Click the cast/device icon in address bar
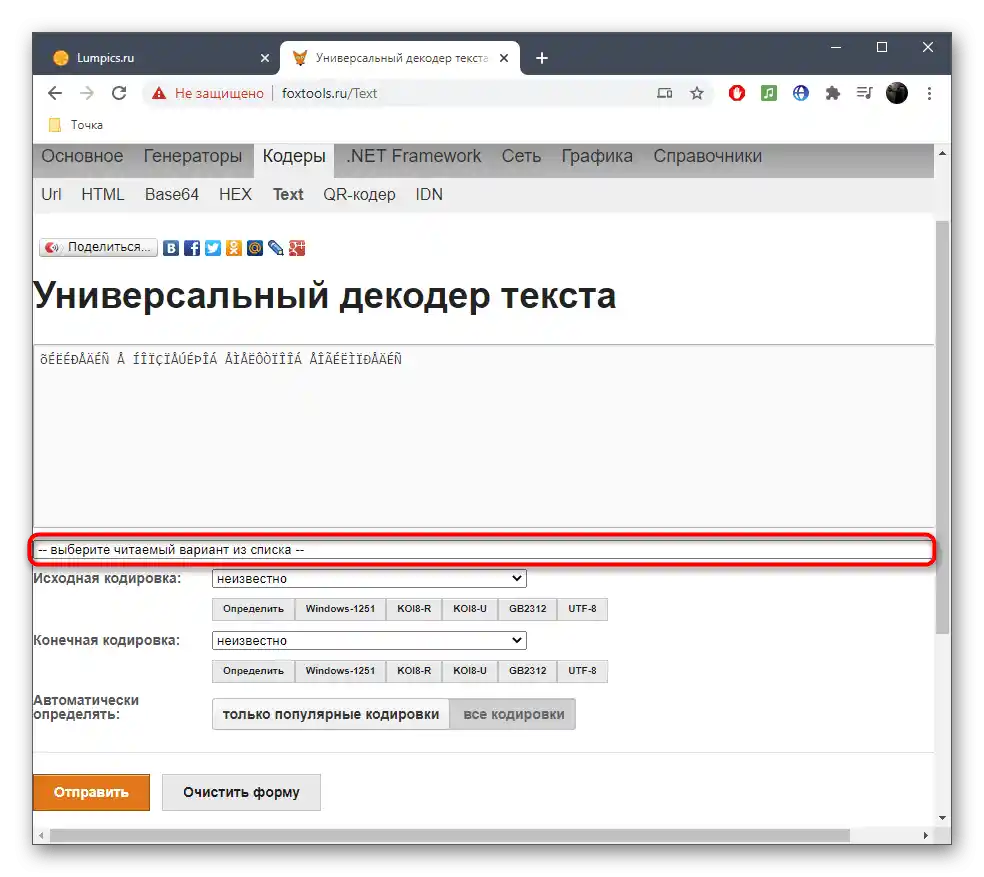 pos(665,94)
